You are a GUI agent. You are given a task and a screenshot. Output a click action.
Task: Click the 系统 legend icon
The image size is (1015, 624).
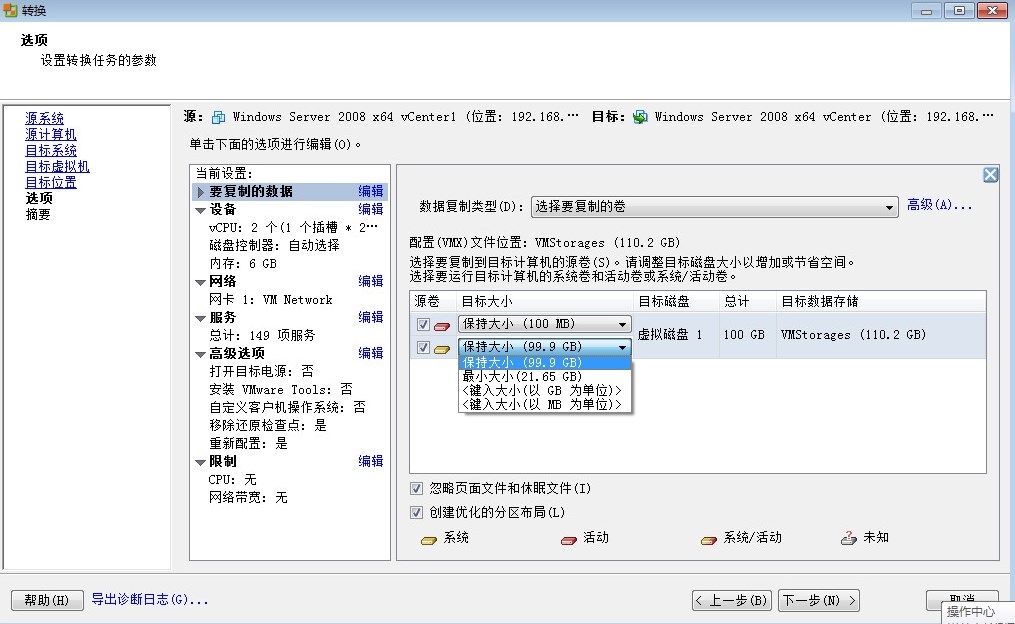429,539
